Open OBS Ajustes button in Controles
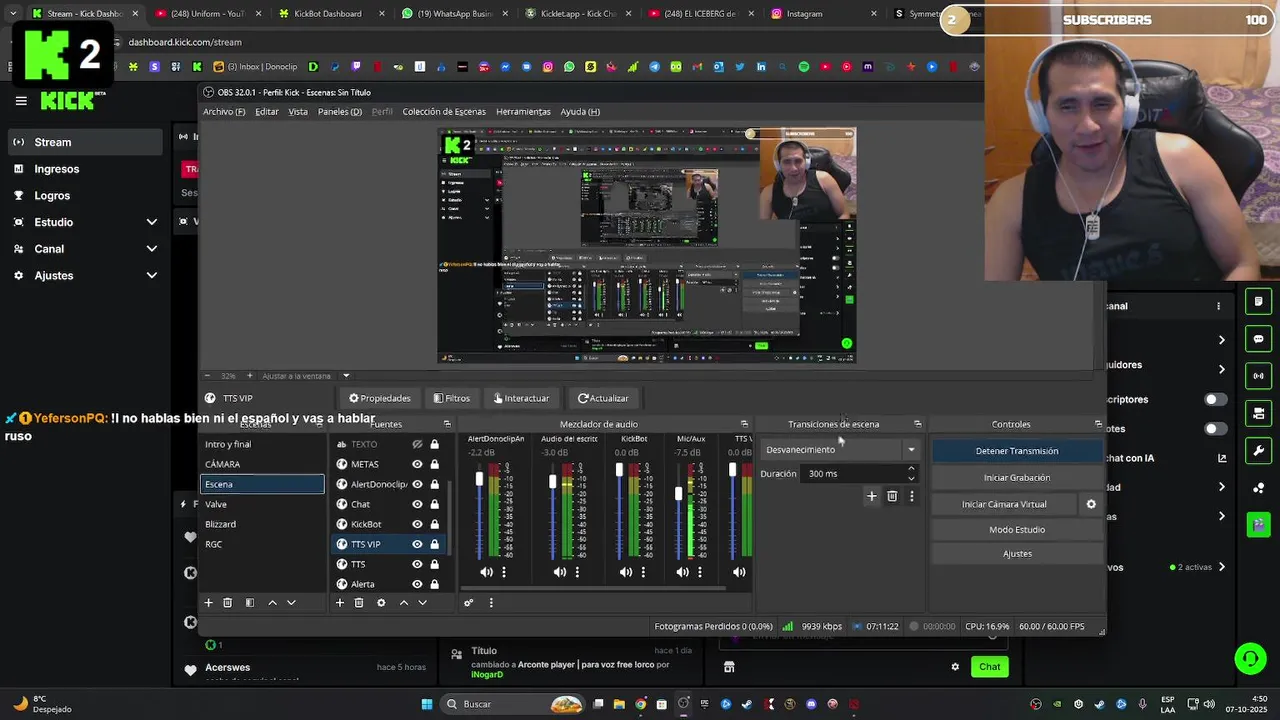Screen dimensions: 1280x720 (x=1017, y=554)
